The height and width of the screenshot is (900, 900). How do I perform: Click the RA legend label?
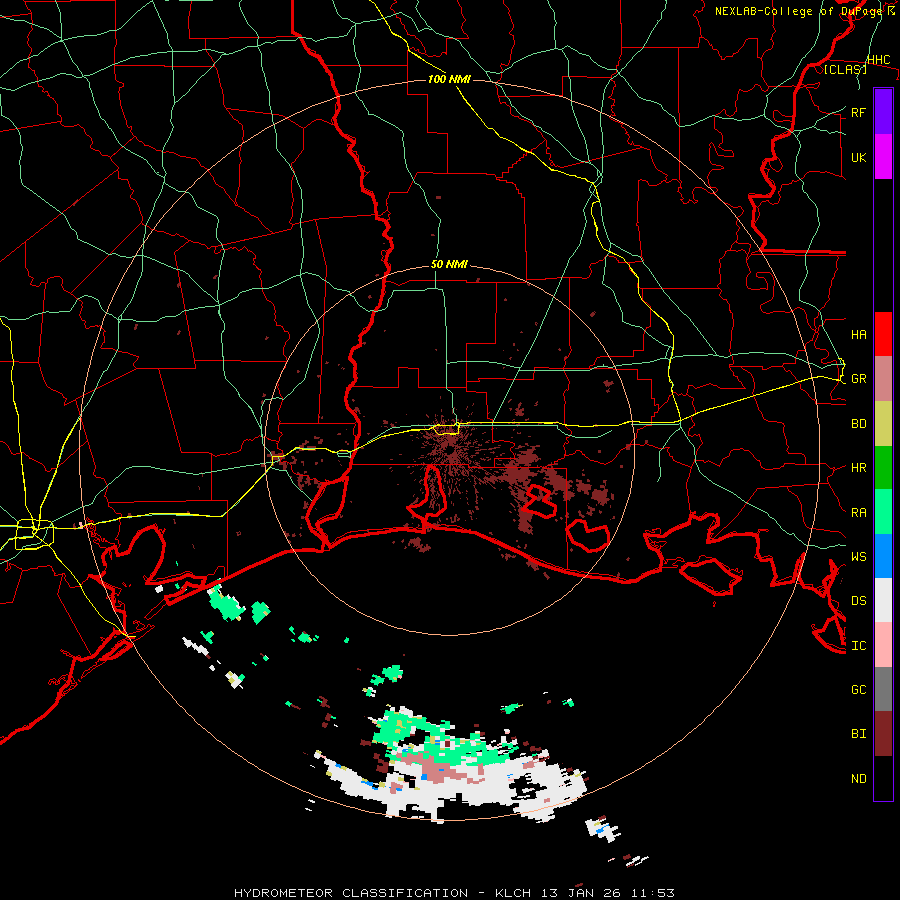[x=858, y=512]
